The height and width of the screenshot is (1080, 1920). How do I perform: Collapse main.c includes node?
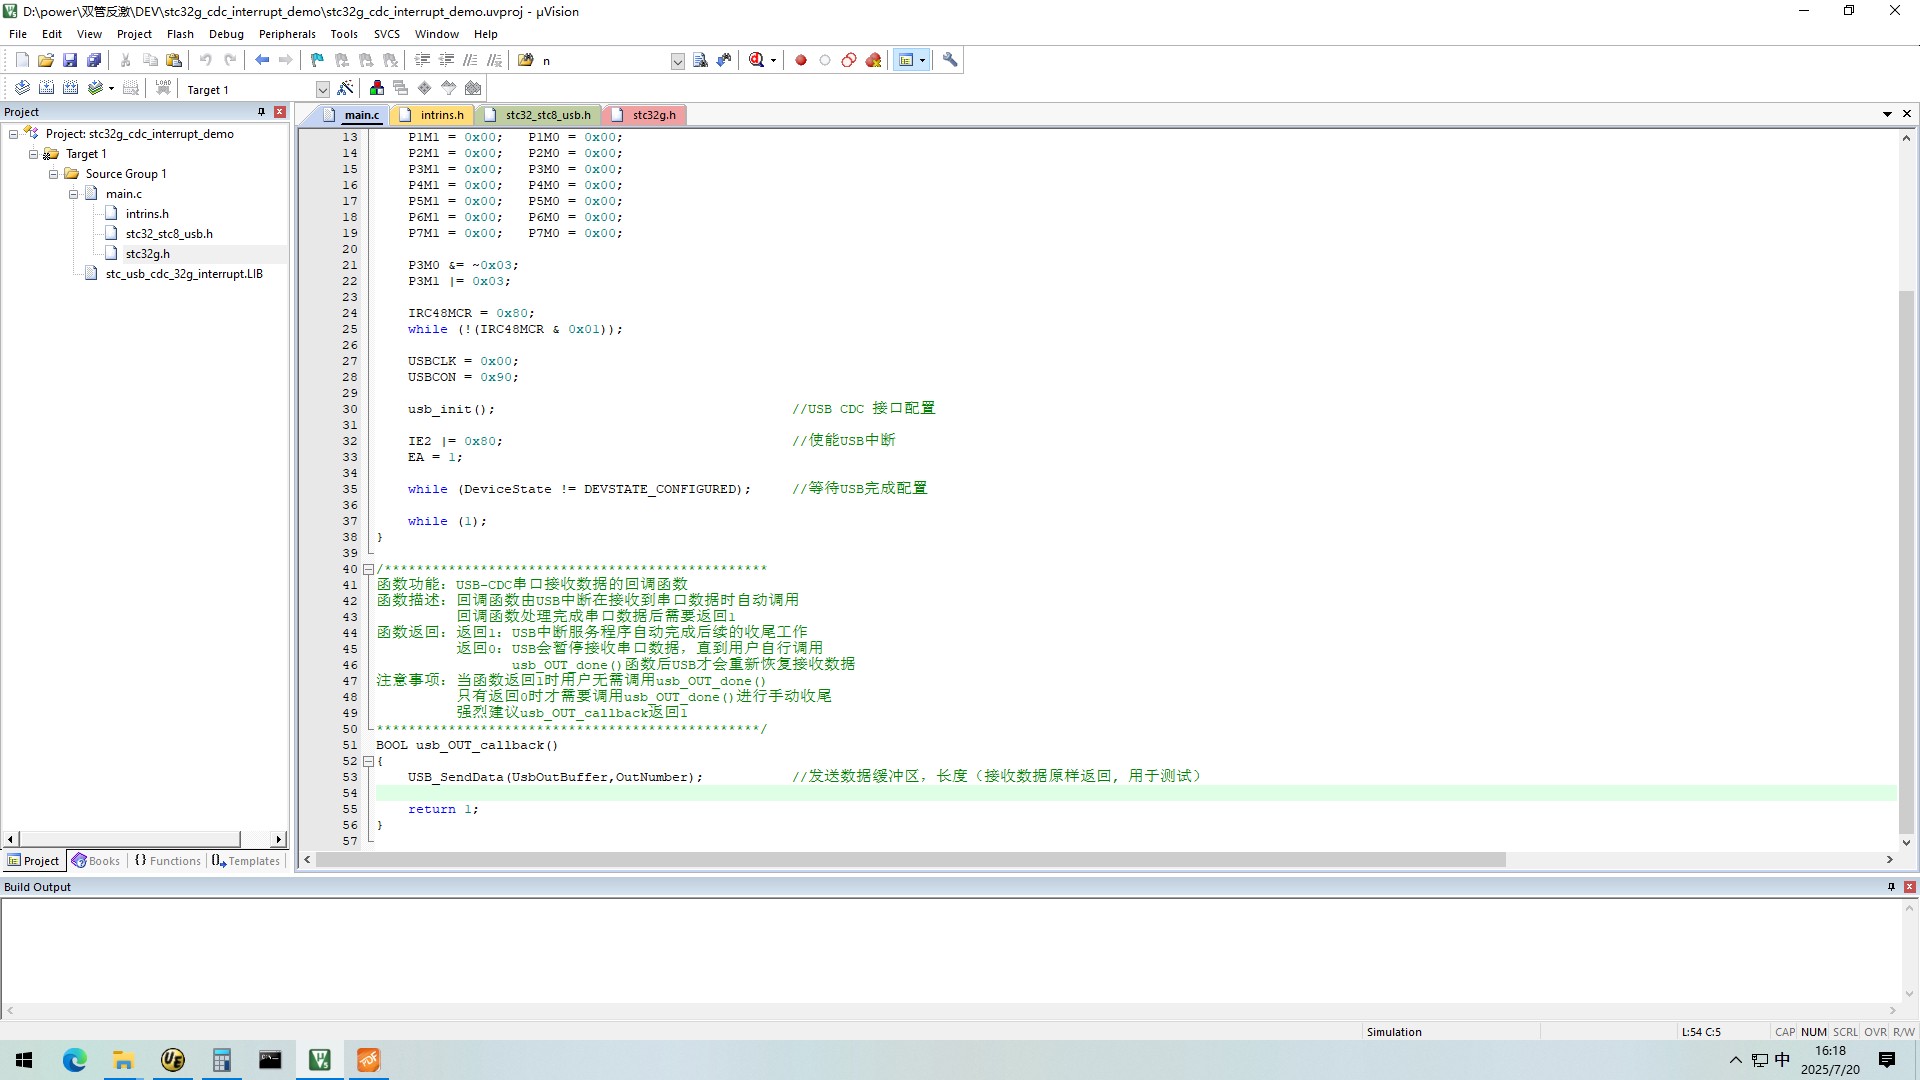pos(74,194)
